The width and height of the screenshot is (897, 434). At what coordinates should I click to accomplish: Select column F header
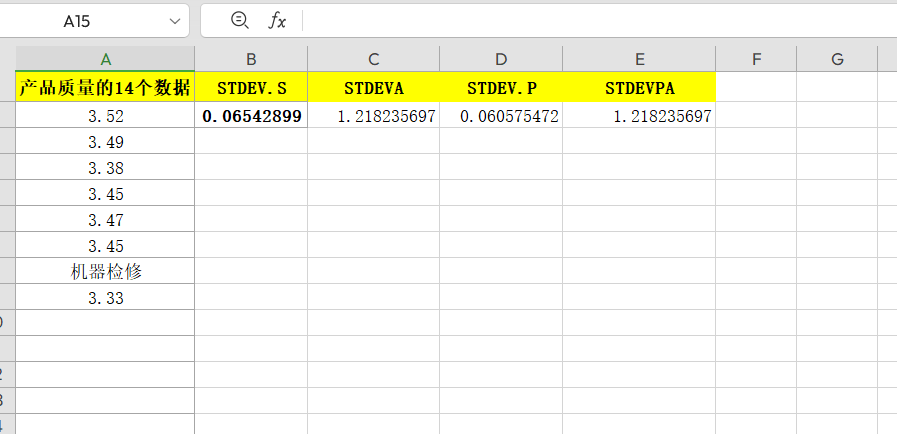(x=756, y=59)
